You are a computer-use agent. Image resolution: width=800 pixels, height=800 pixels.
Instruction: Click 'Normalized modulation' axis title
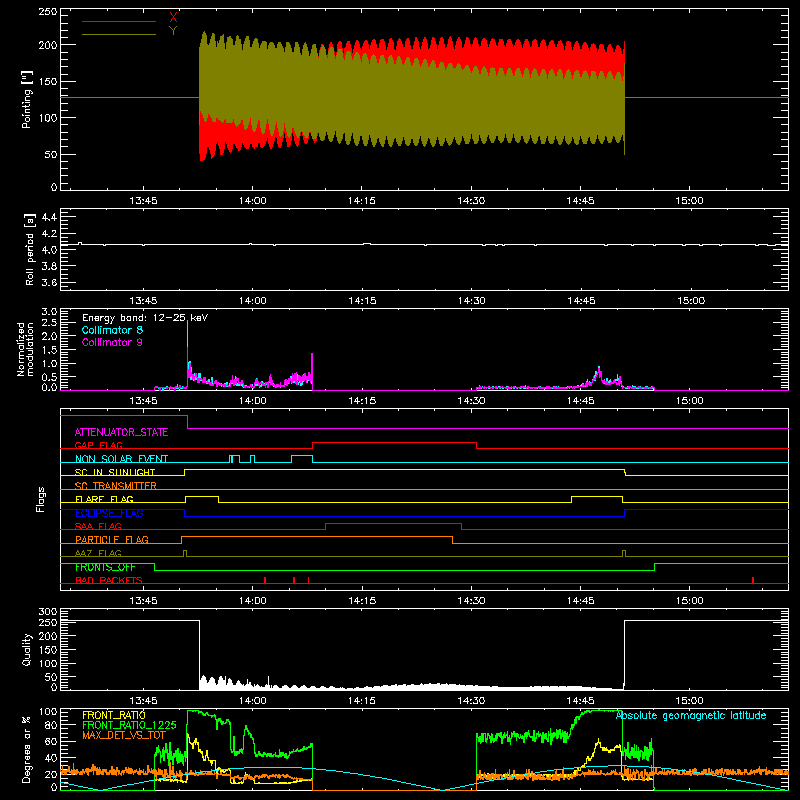coord(26,349)
